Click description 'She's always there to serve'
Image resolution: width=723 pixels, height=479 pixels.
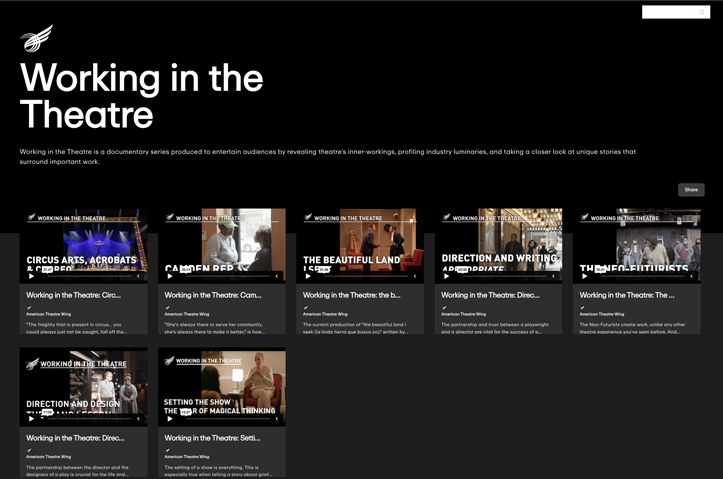tap(215, 328)
